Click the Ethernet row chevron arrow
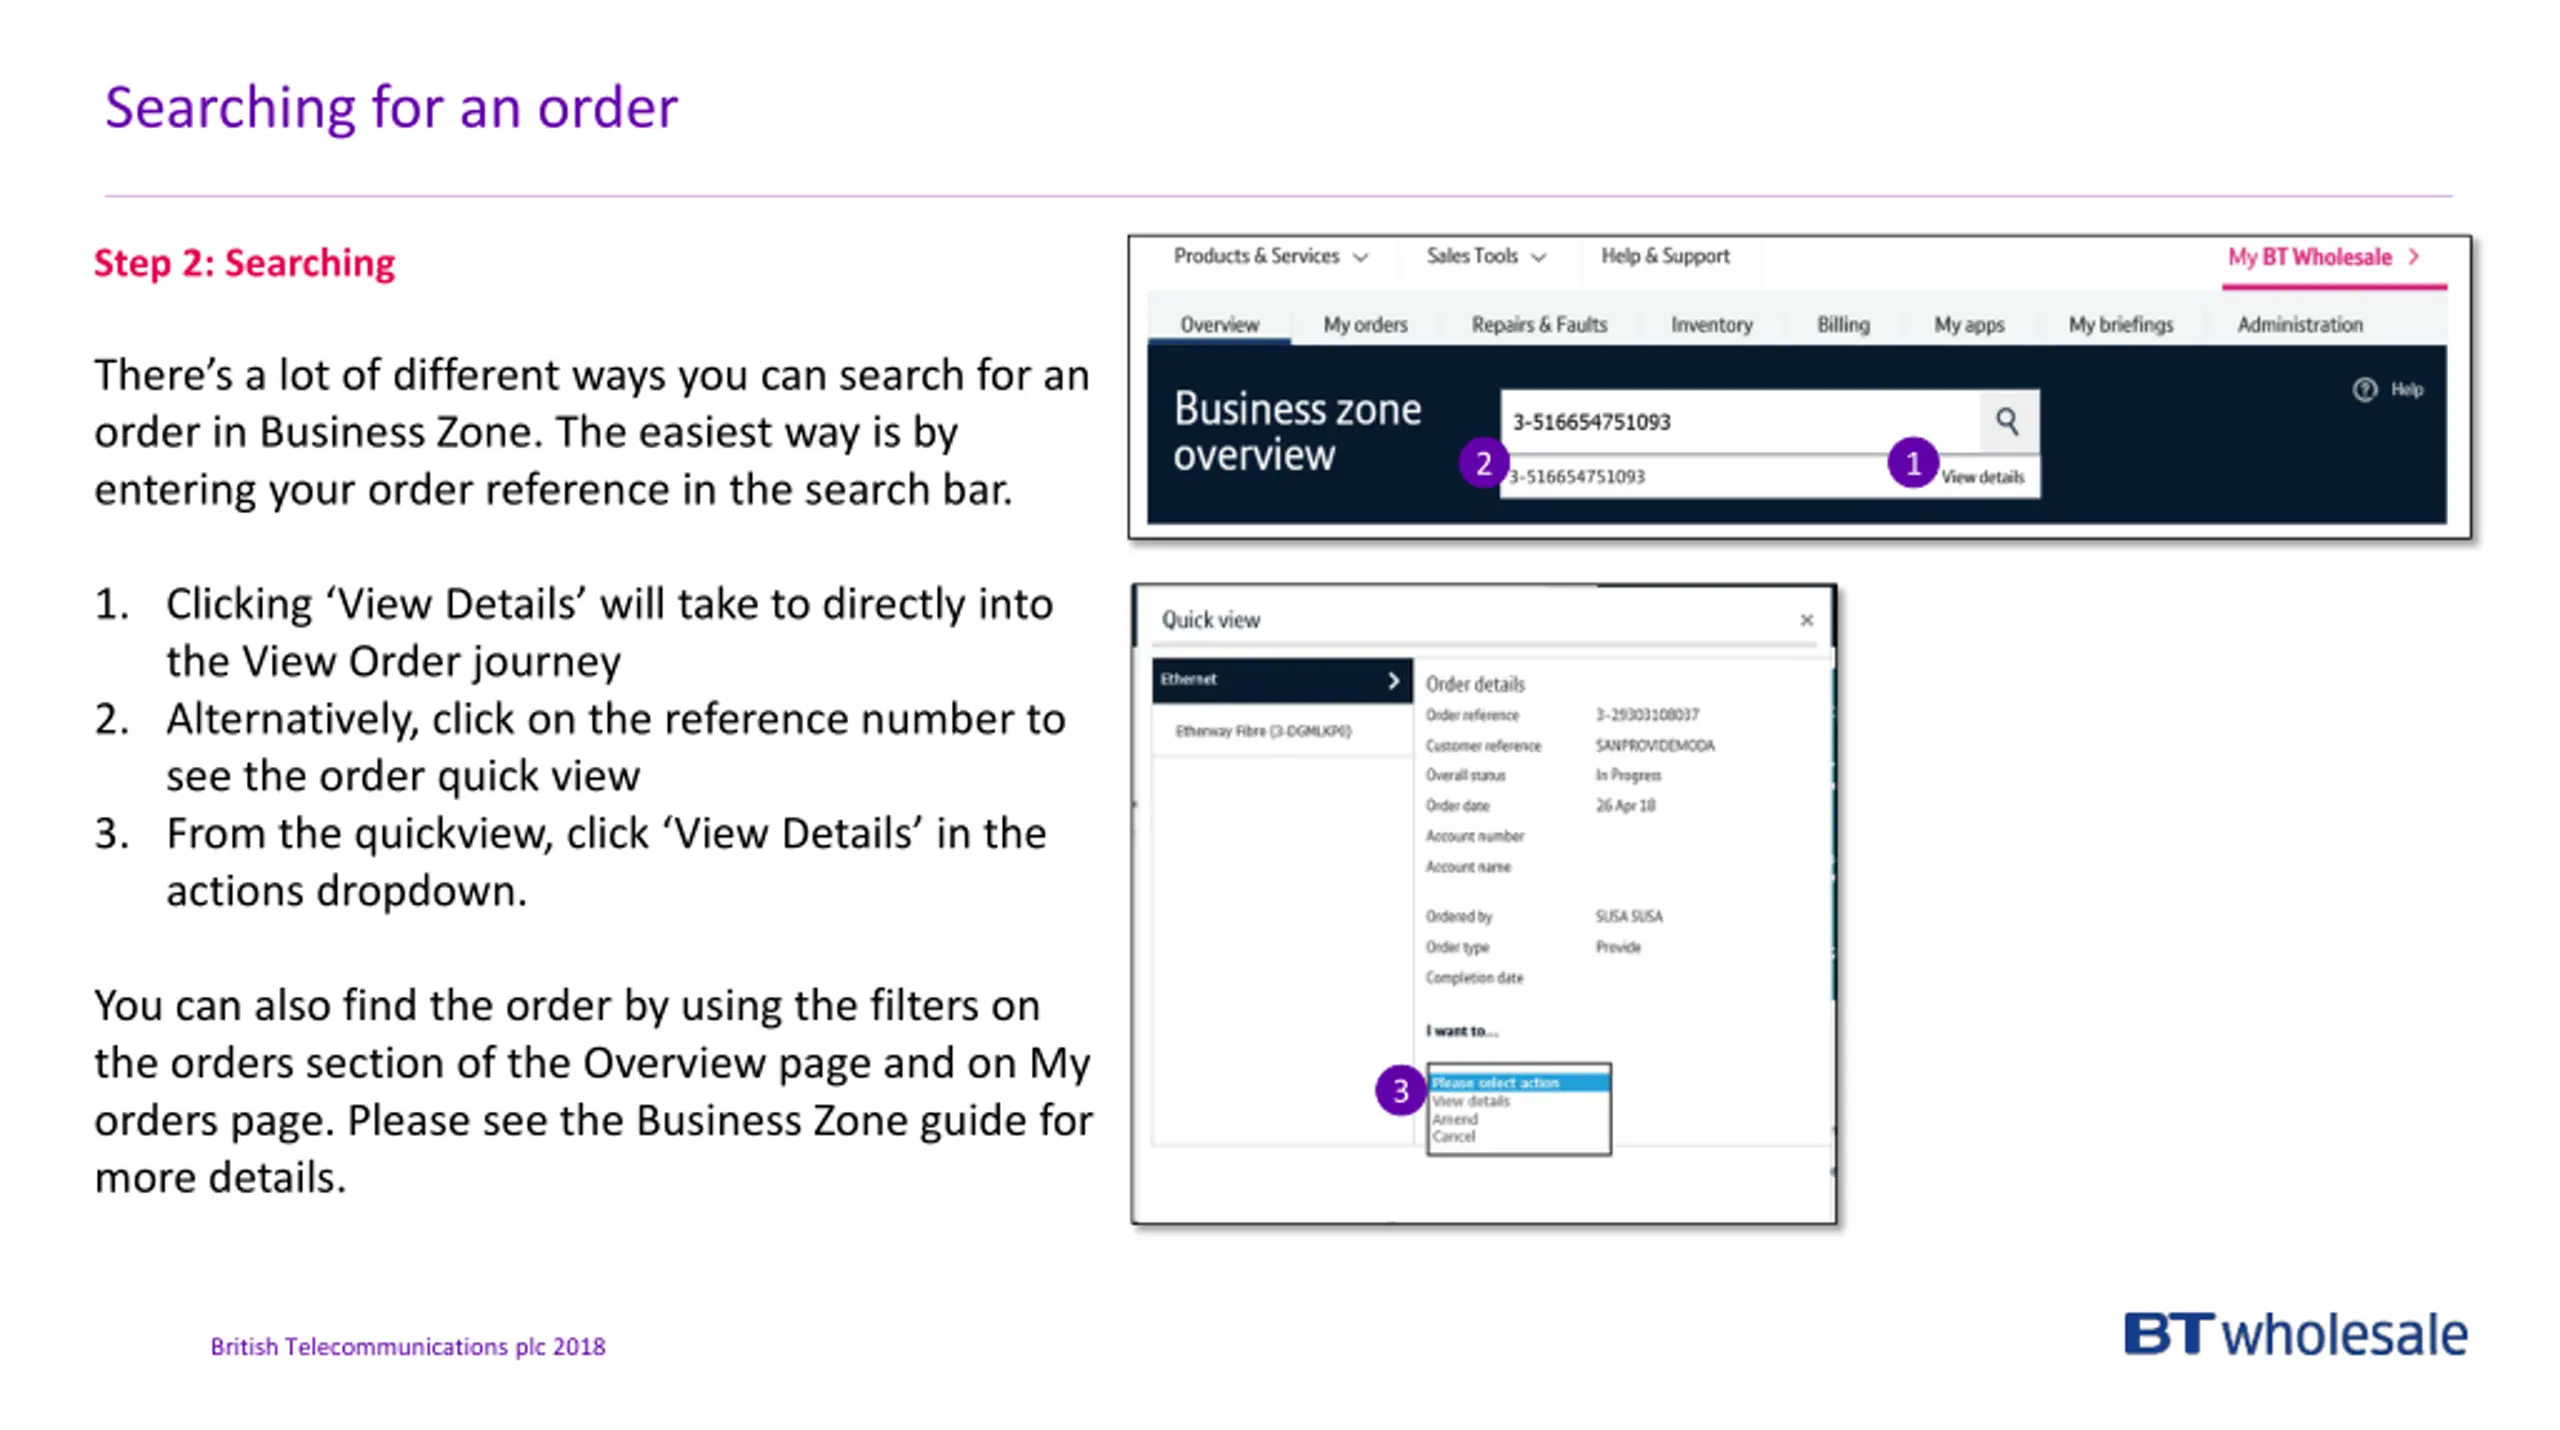 coord(1393,680)
